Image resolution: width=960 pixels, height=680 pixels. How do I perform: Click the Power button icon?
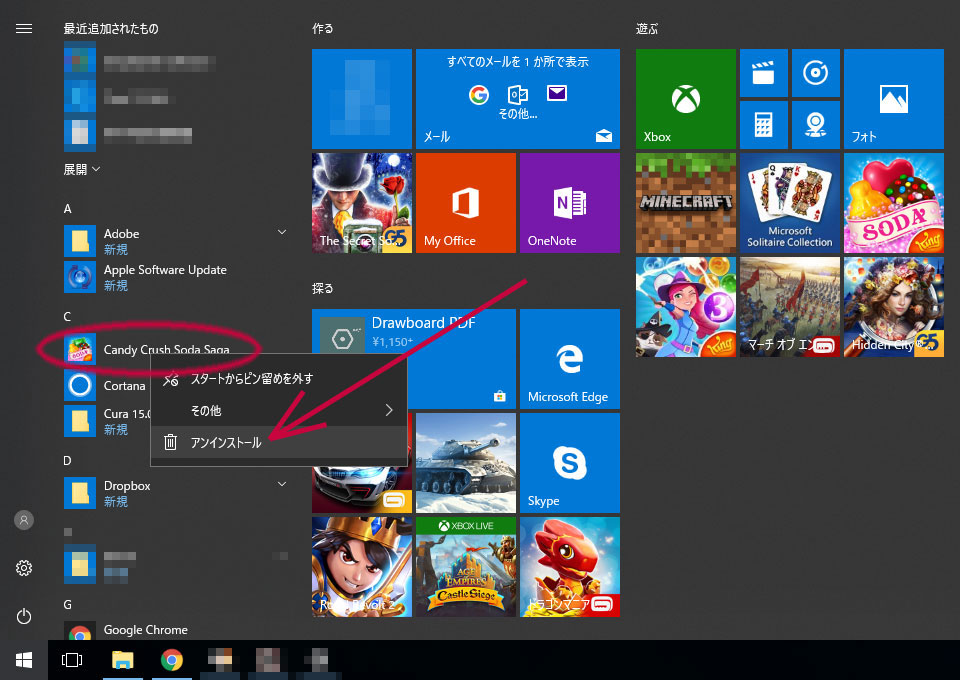click(x=24, y=616)
